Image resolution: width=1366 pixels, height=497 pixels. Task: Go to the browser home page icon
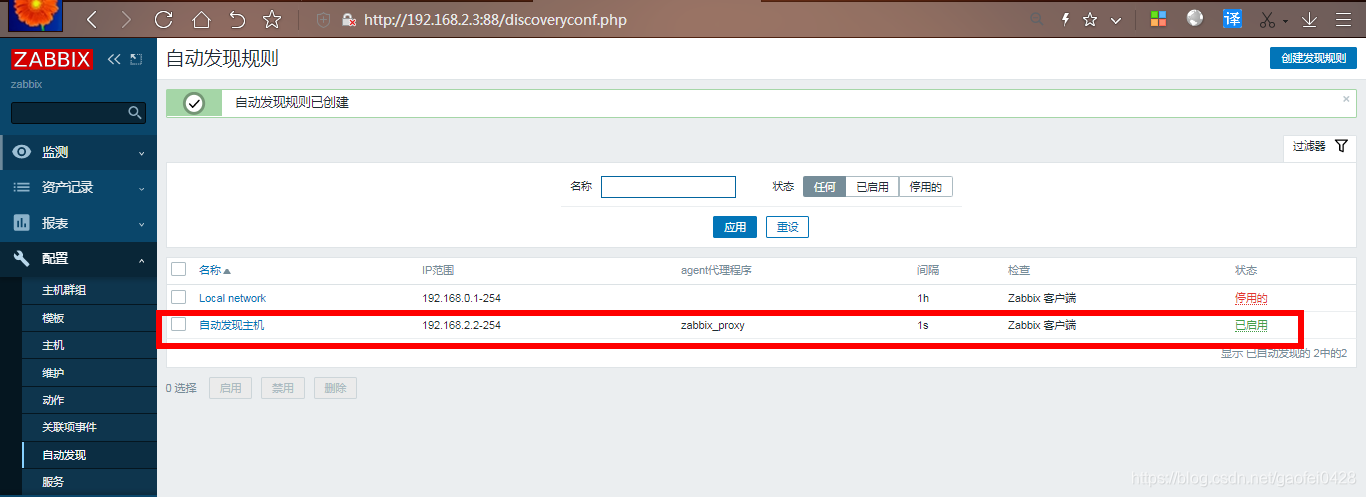click(201, 19)
